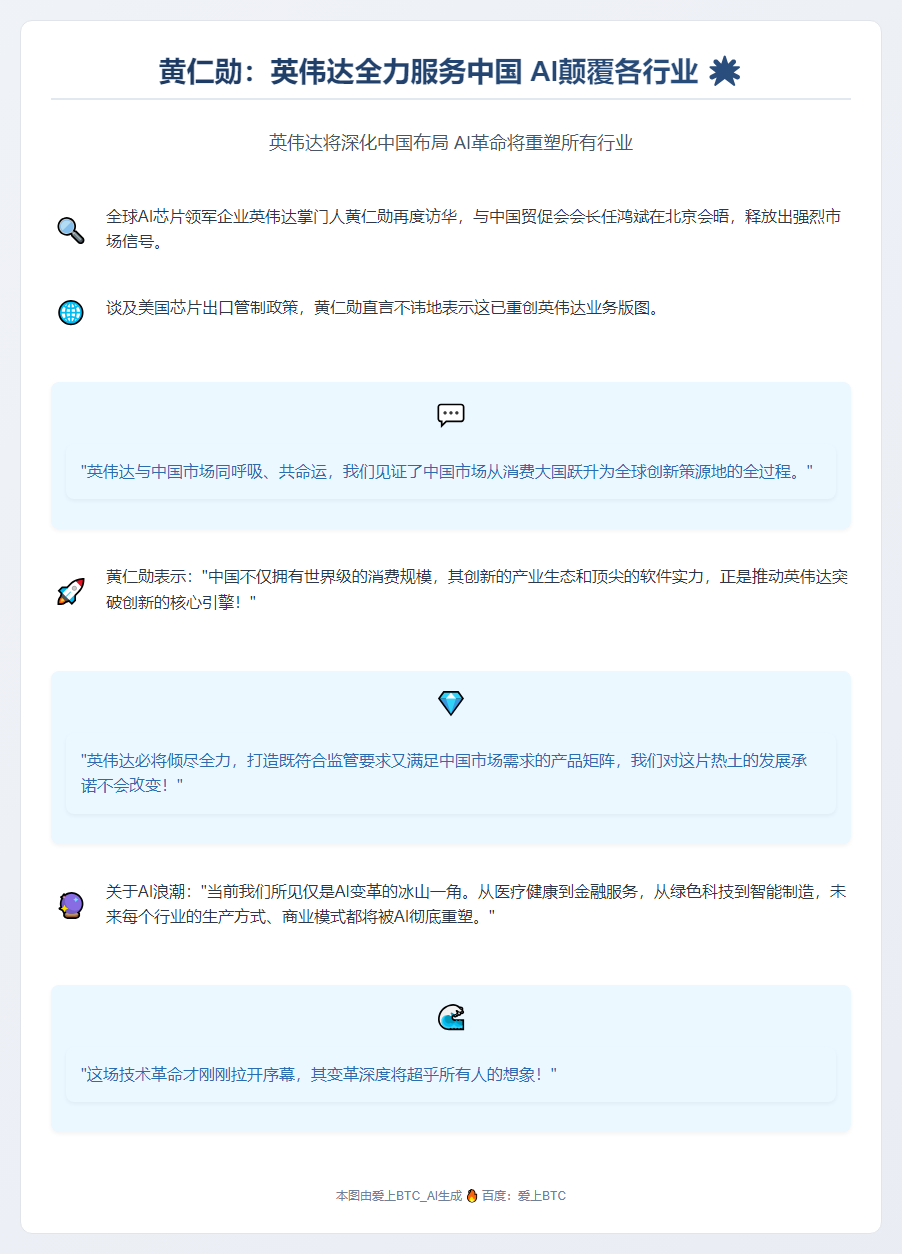Click the purple crystal ball icon
902x1254 pixels.
(71, 905)
